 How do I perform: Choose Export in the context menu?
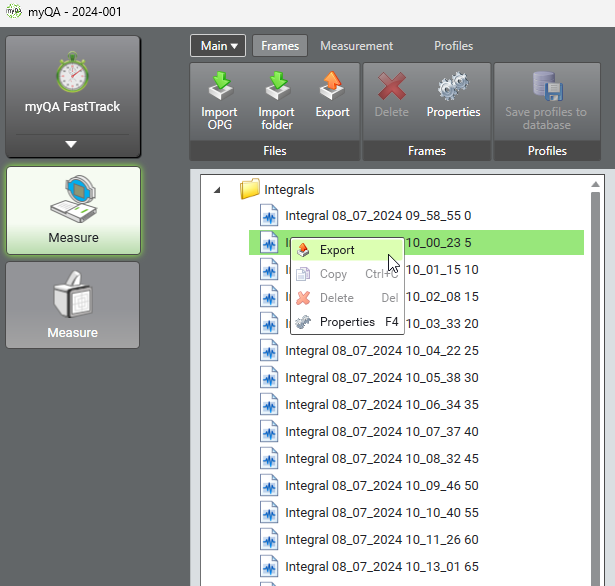(347, 250)
